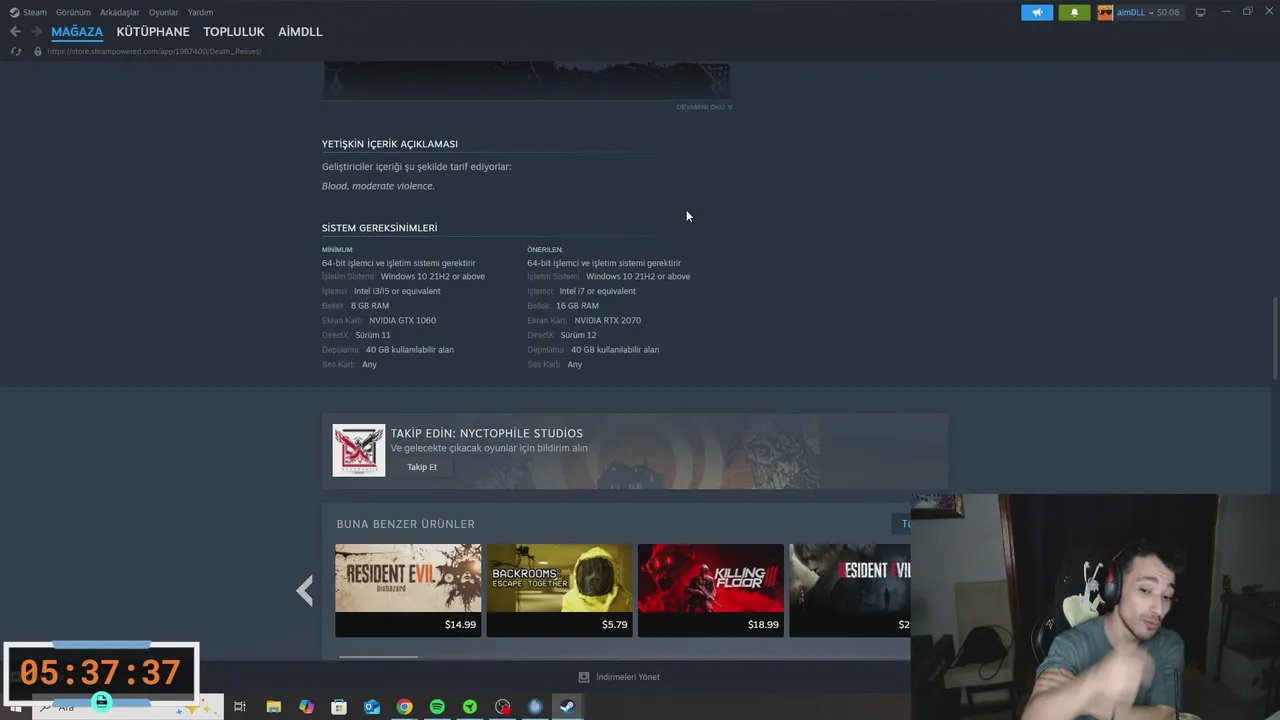
Task: Switch to Big Picture mode icon
Action: click(x=1200, y=12)
